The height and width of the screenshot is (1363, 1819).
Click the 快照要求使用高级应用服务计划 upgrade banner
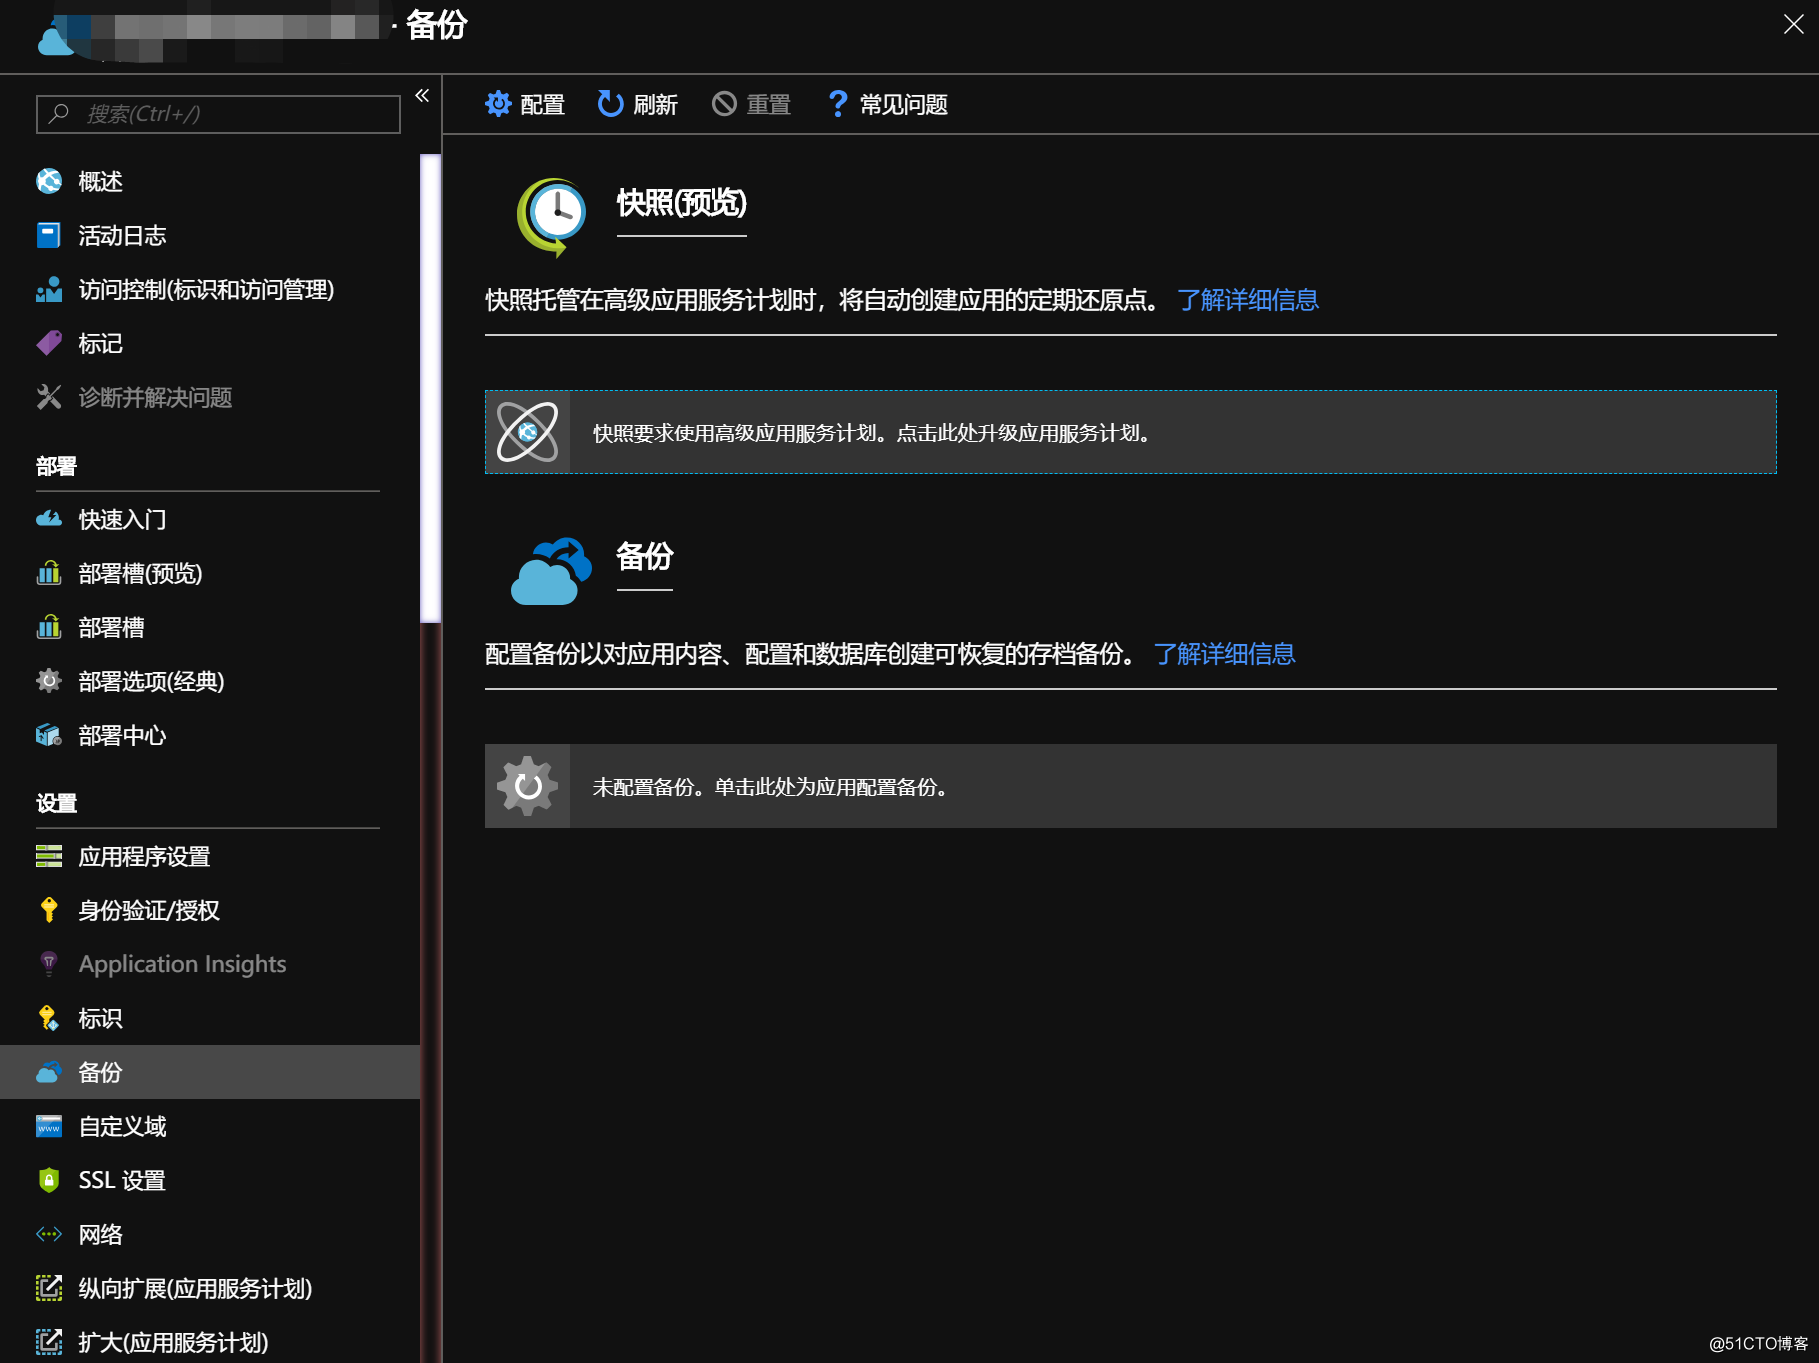(x=1131, y=432)
